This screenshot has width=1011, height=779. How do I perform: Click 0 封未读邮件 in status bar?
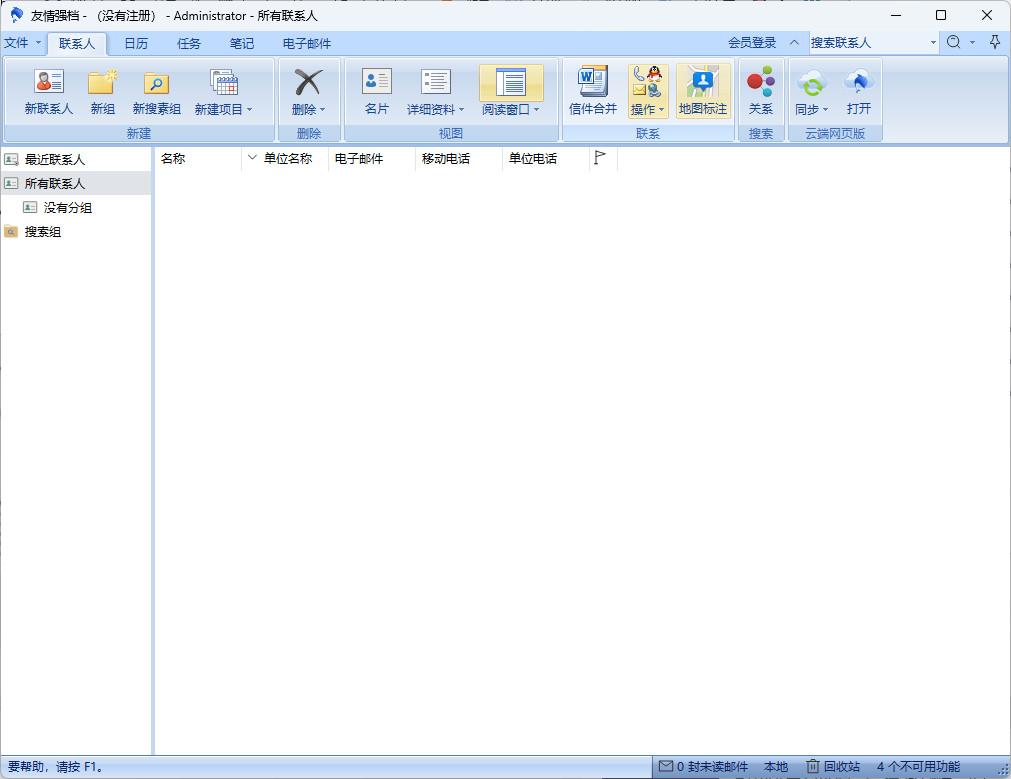(x=703, y=767)
